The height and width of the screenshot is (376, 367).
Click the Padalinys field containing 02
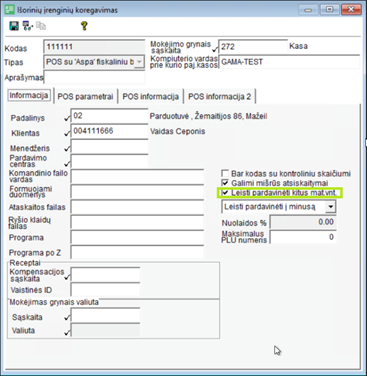(109, 116)
